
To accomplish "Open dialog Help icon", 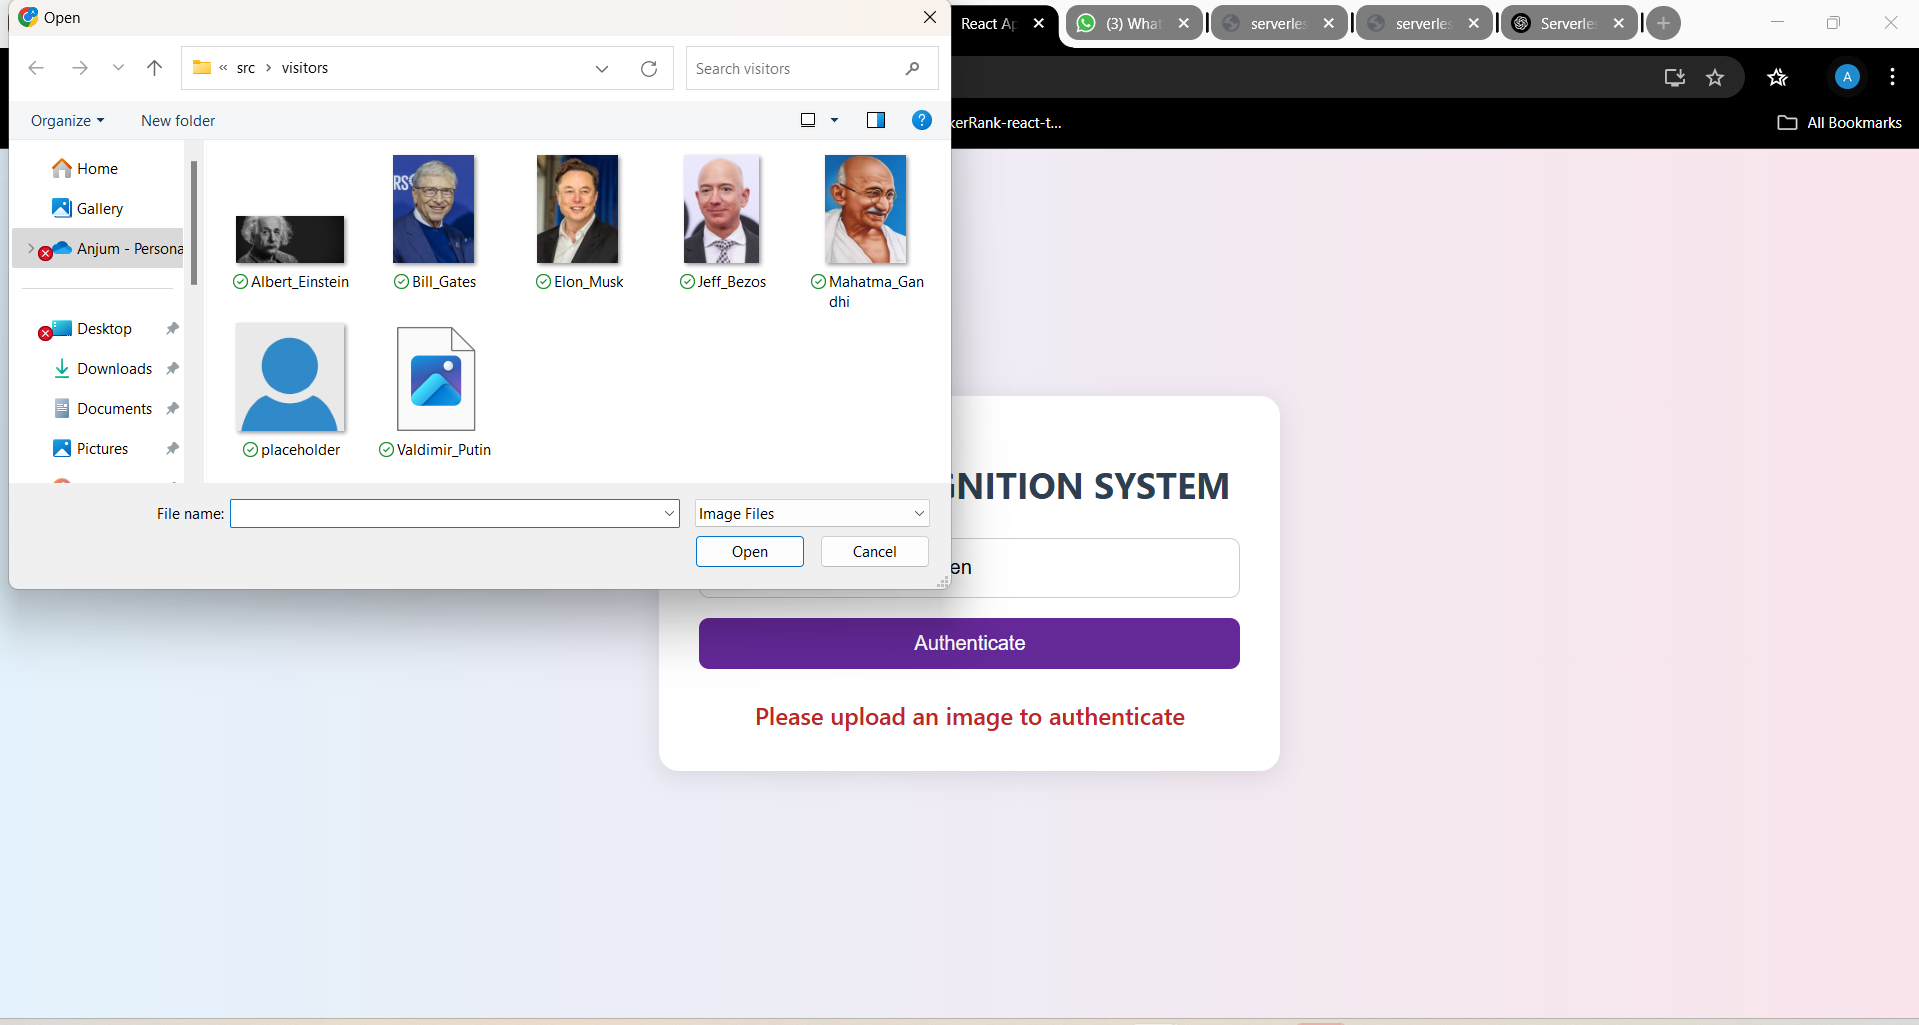I will (x=922, y=120).
